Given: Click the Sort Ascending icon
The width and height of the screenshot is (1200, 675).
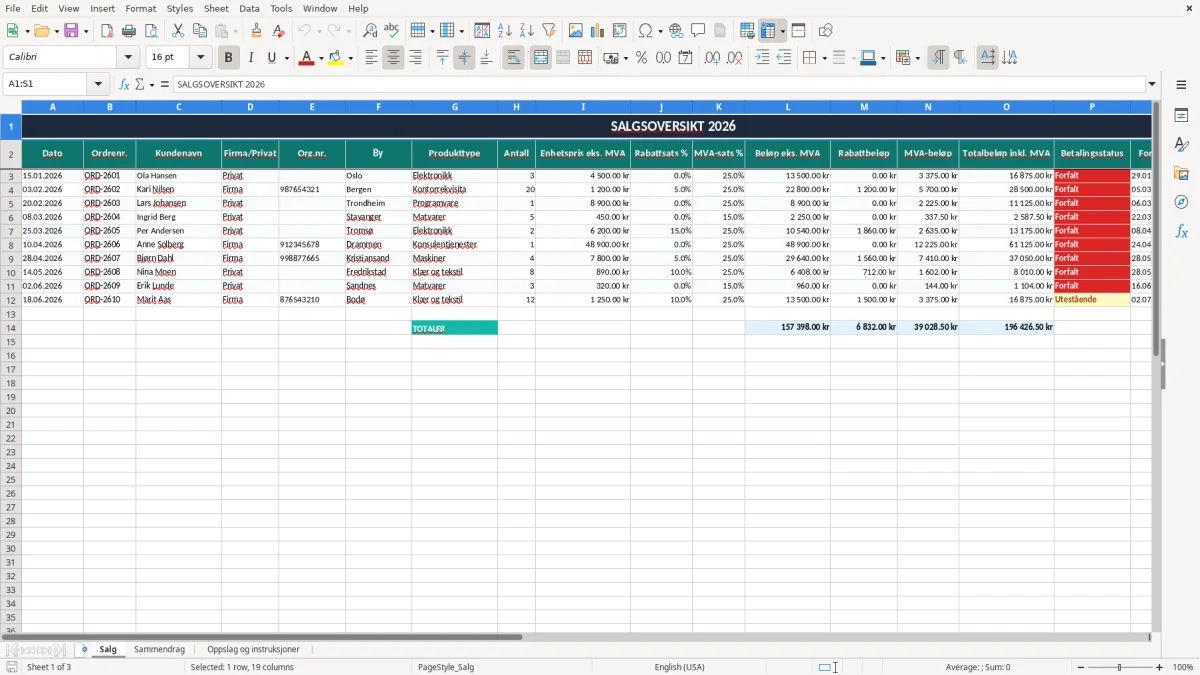Looking at the screenshot, I should point(505,31).
